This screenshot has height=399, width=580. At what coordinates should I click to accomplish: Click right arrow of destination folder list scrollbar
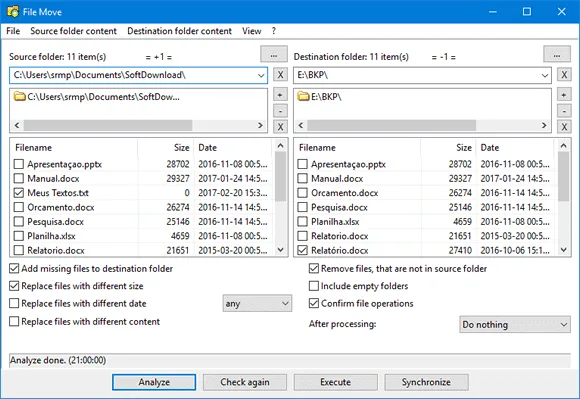(544, 125)
